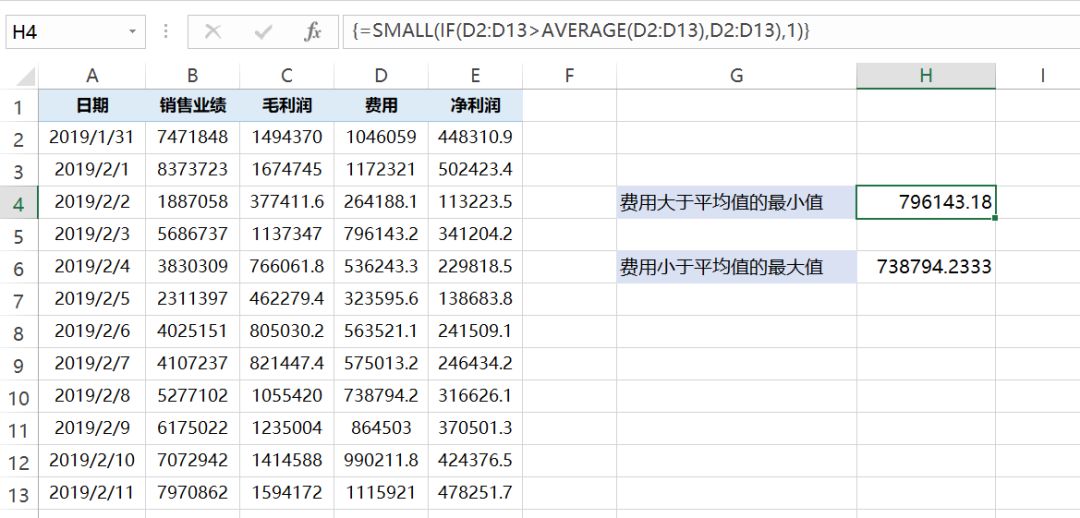Click net profit cell 424376.5

(x=475, y=461)
